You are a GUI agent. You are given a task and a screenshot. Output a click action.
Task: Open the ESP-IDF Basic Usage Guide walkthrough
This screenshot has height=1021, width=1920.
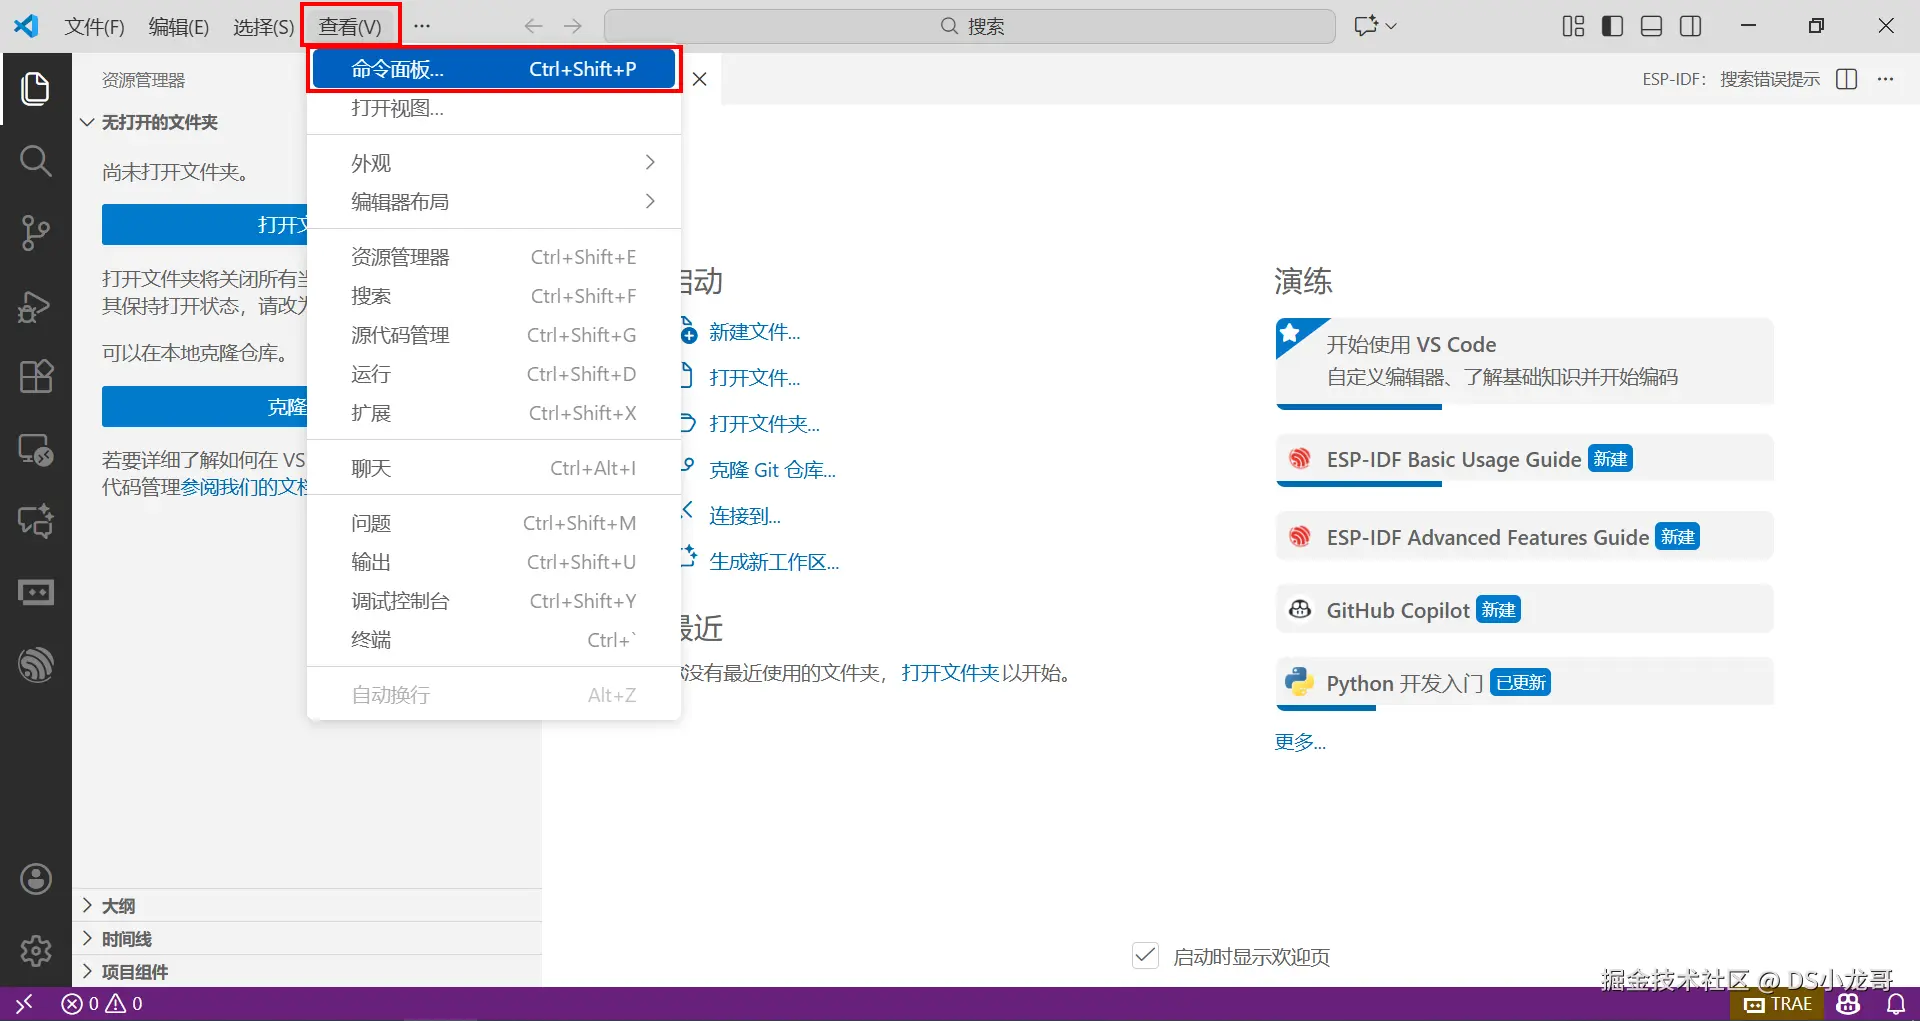[x=1525, y=460]
